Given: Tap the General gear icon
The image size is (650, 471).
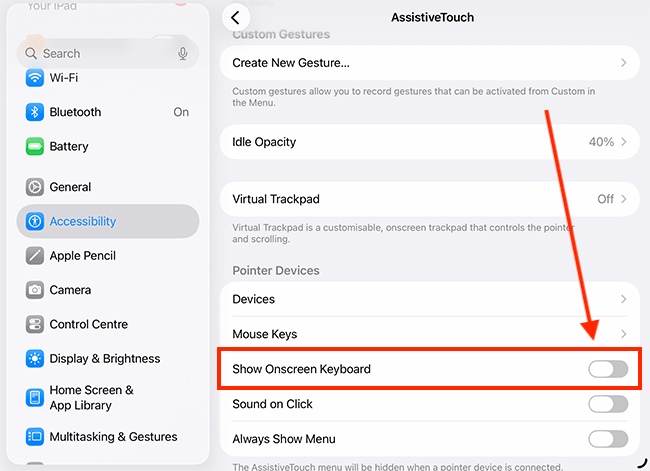Looking at the screenshot, I should coord(35,187).
